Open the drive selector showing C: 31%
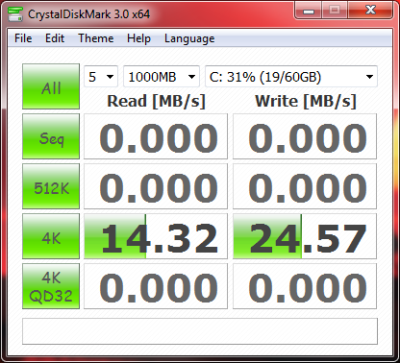The image size is (400, 363). pos(291,77)
